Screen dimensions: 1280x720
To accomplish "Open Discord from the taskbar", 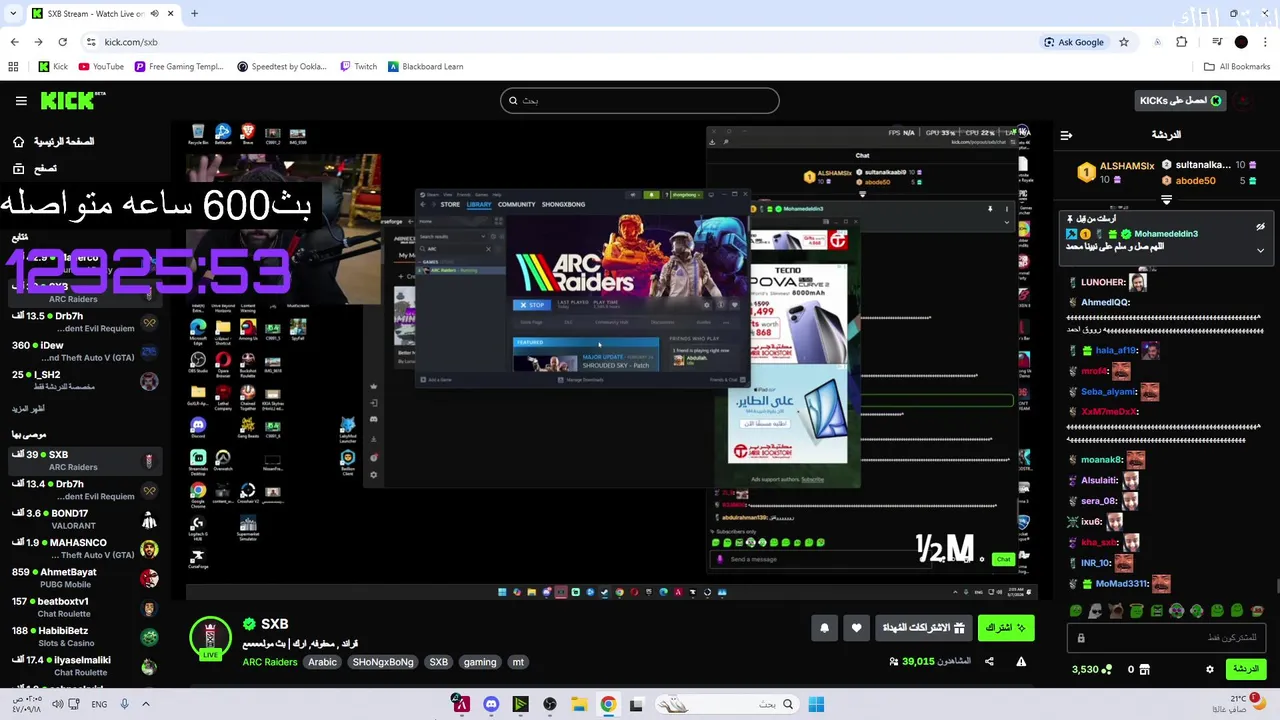I will click(x=491, y=705).
